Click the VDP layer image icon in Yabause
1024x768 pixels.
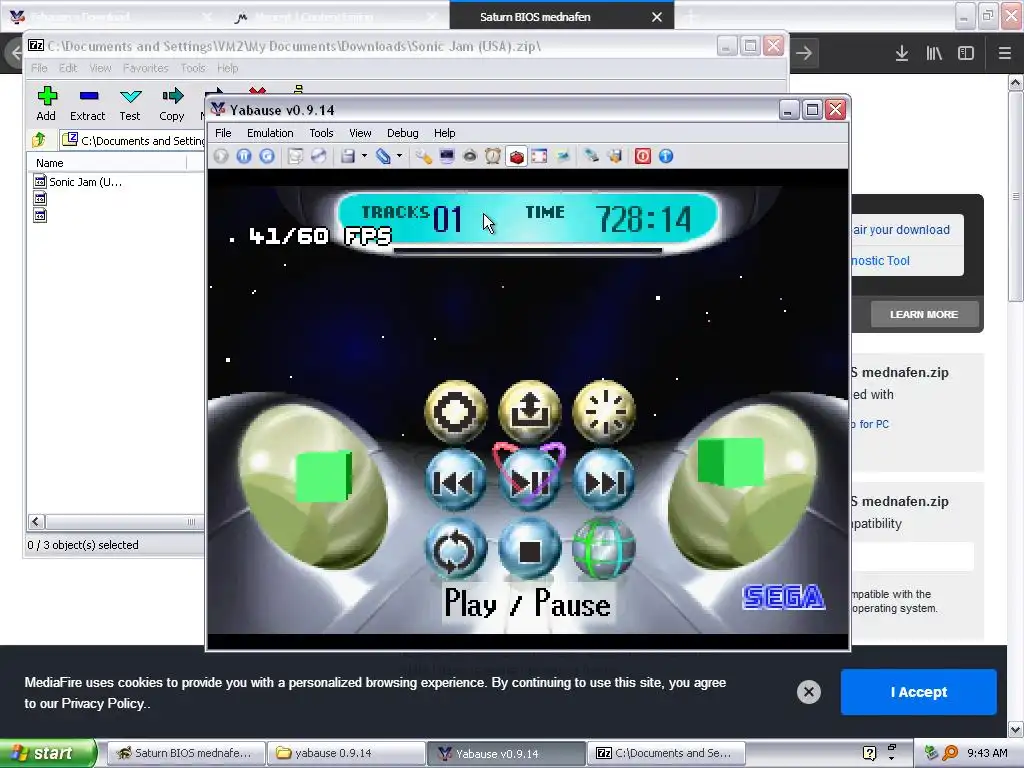[x=562, y=156]
